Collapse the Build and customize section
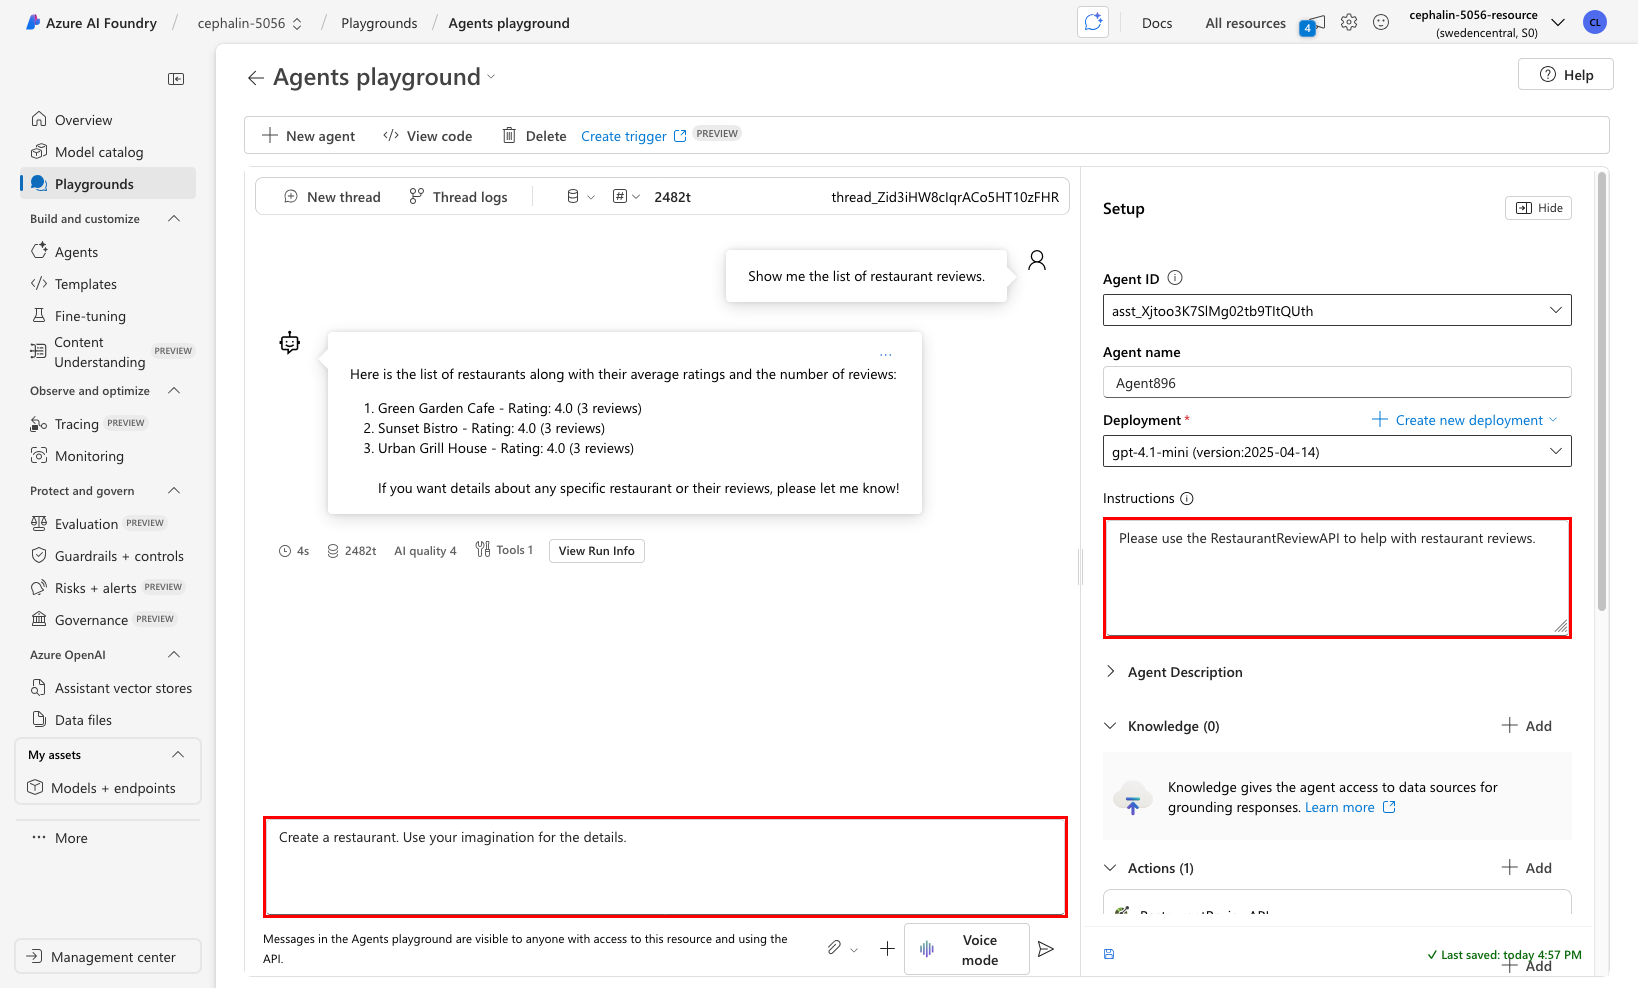1638x988 pixels. [x=173, y=218]
